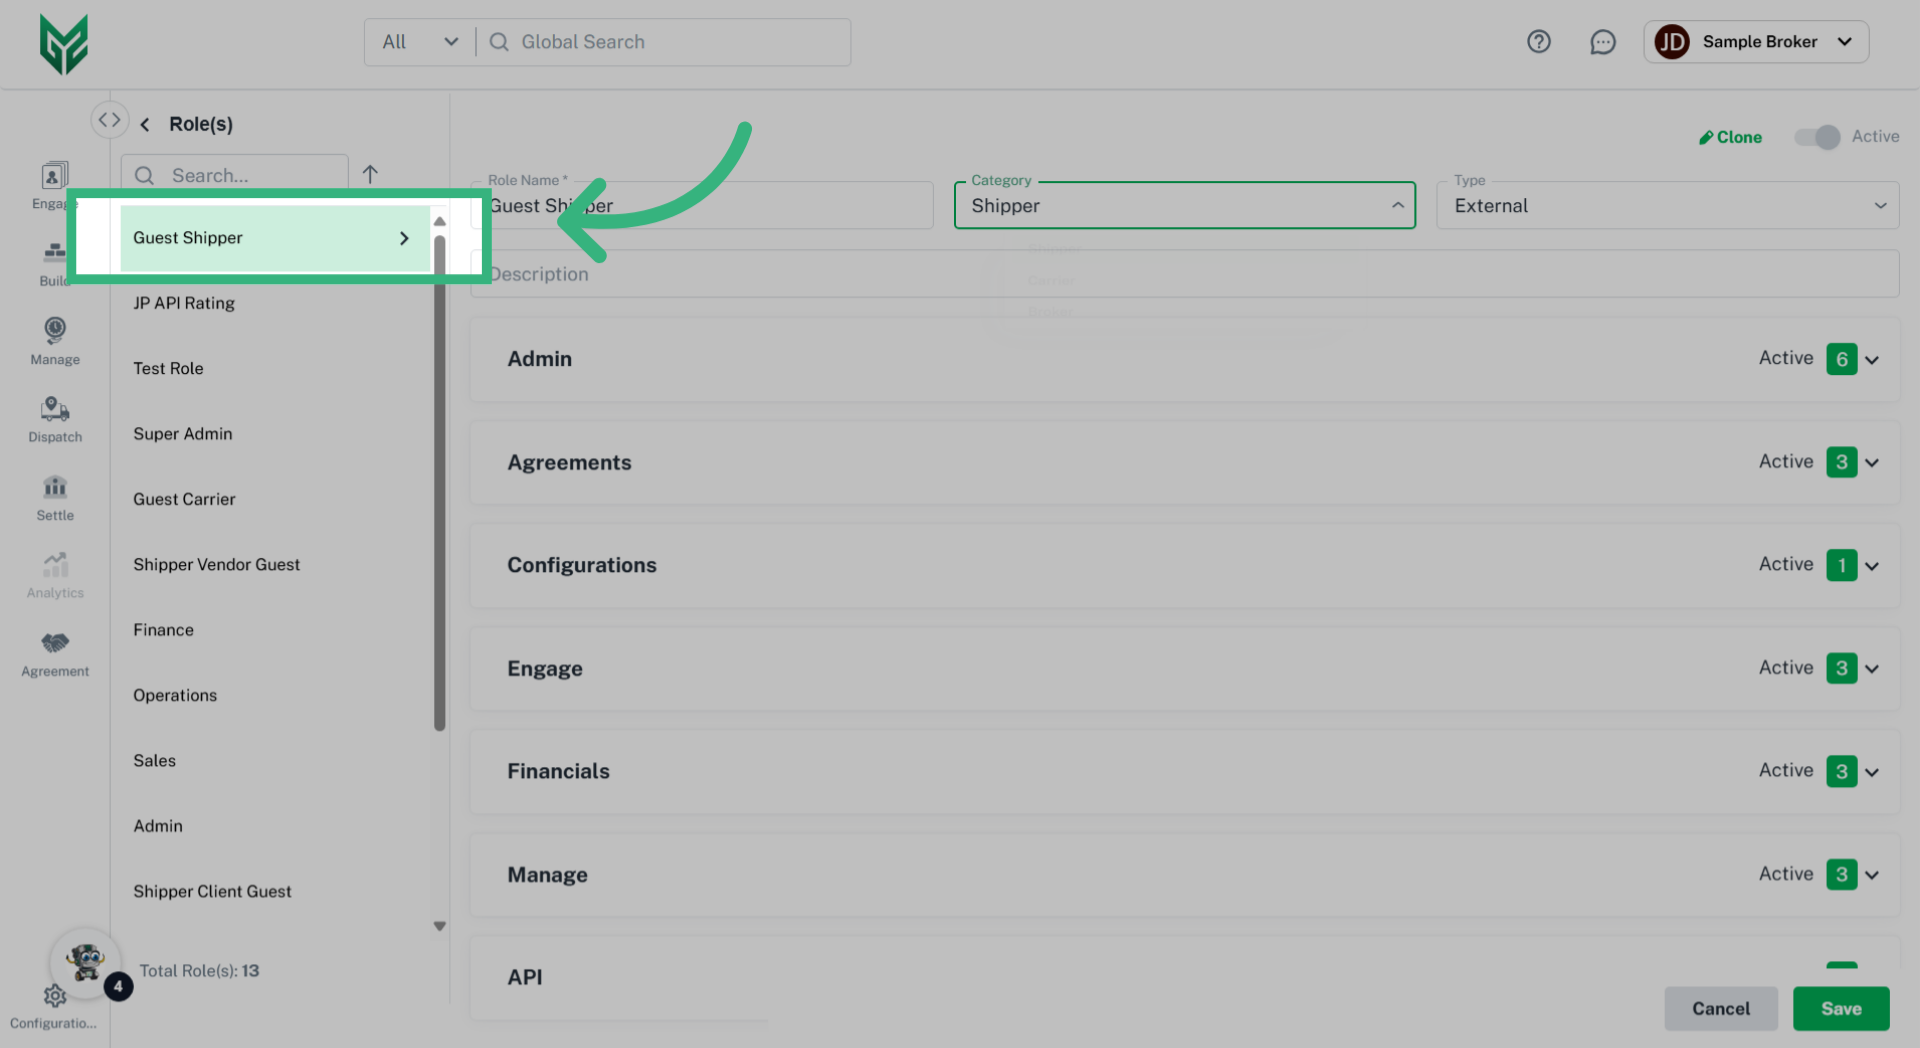The height and width of the screenshot is (1048, 1920).
Task: Open the Category dropdown
Action: [1184, 206]
